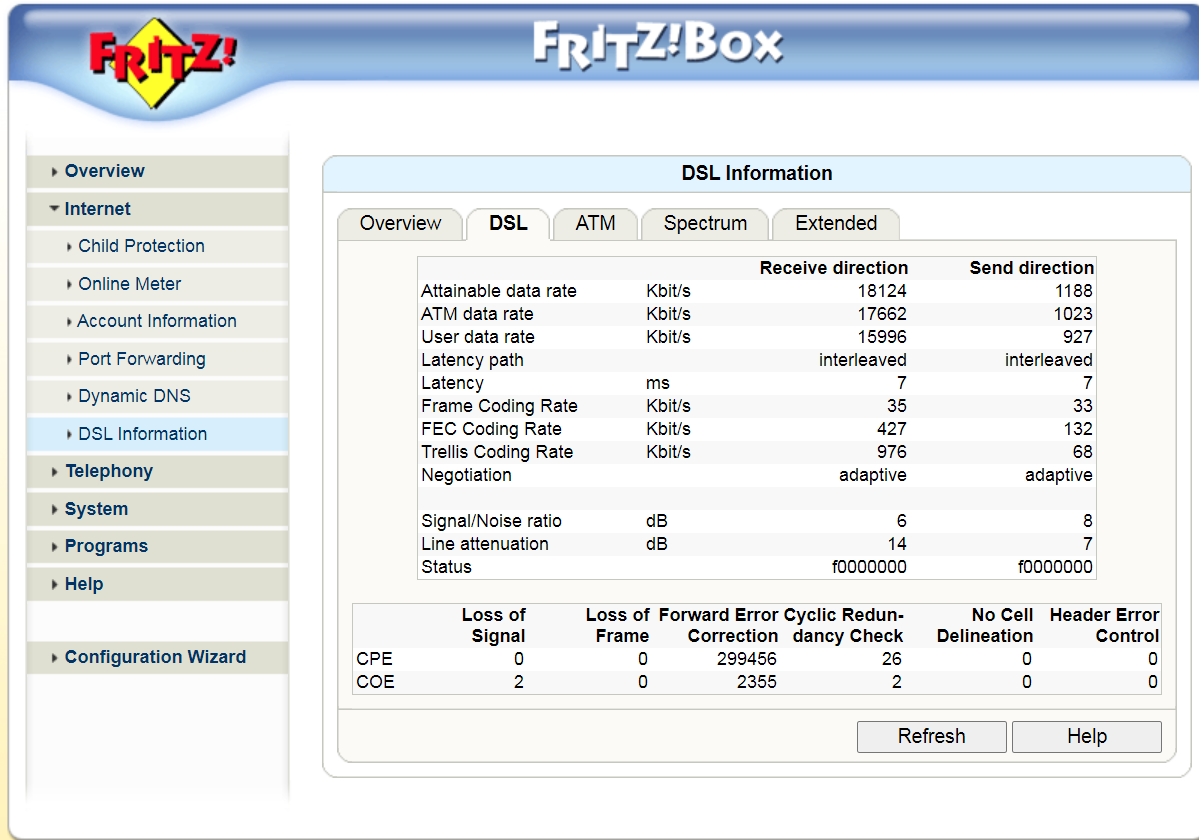The width and height of the screenshot is (1199, 840).
Task: Click CPE error correction value 299456
Action: coord(746,659)
